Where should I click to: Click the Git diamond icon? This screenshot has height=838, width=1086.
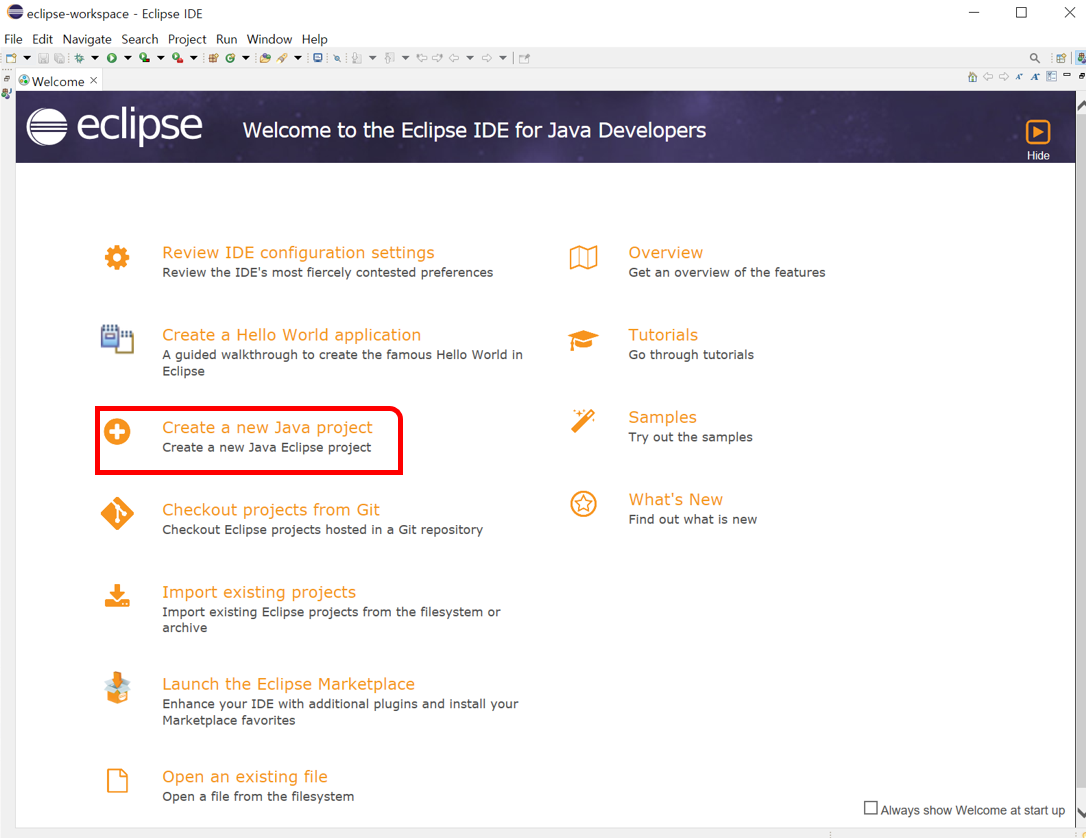[117, 513]
